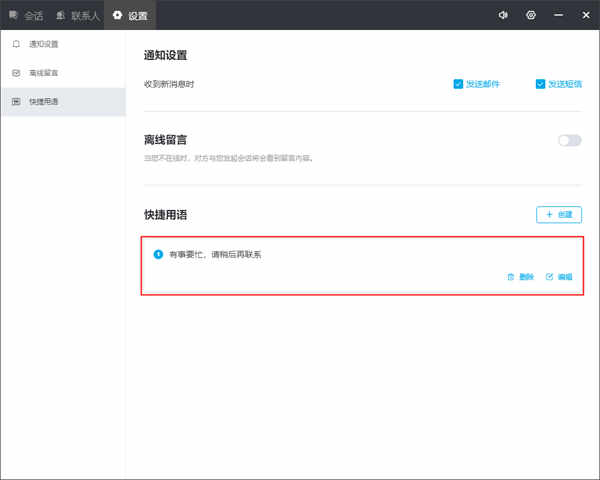Select the 快捷用语 sidebar item
This screenshot has width=600, height=480.
pyautogui.click(x=64, y=101)
